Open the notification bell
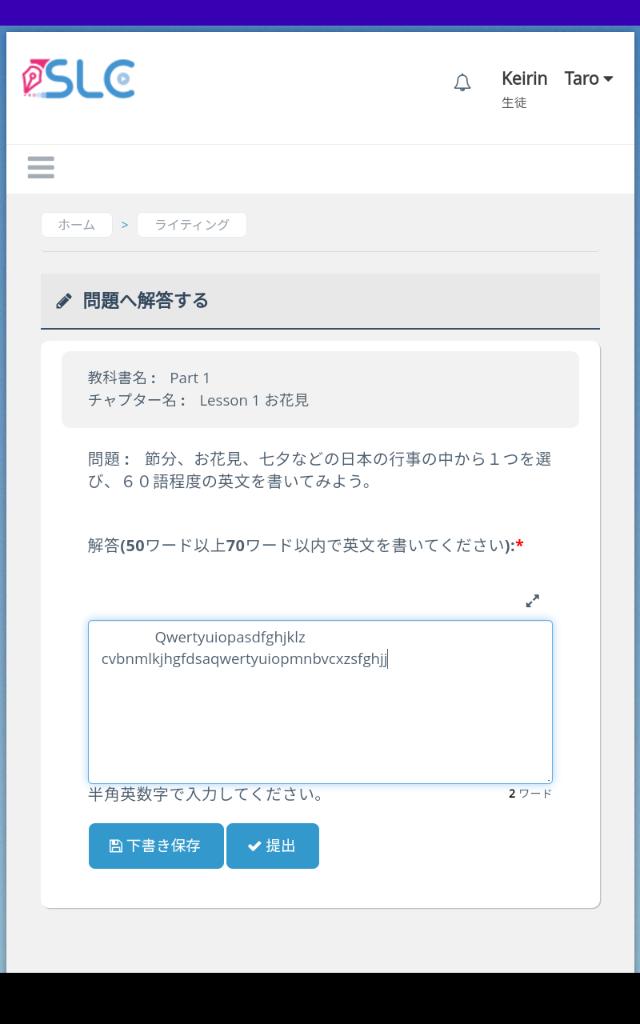 (x=462, y=83)
